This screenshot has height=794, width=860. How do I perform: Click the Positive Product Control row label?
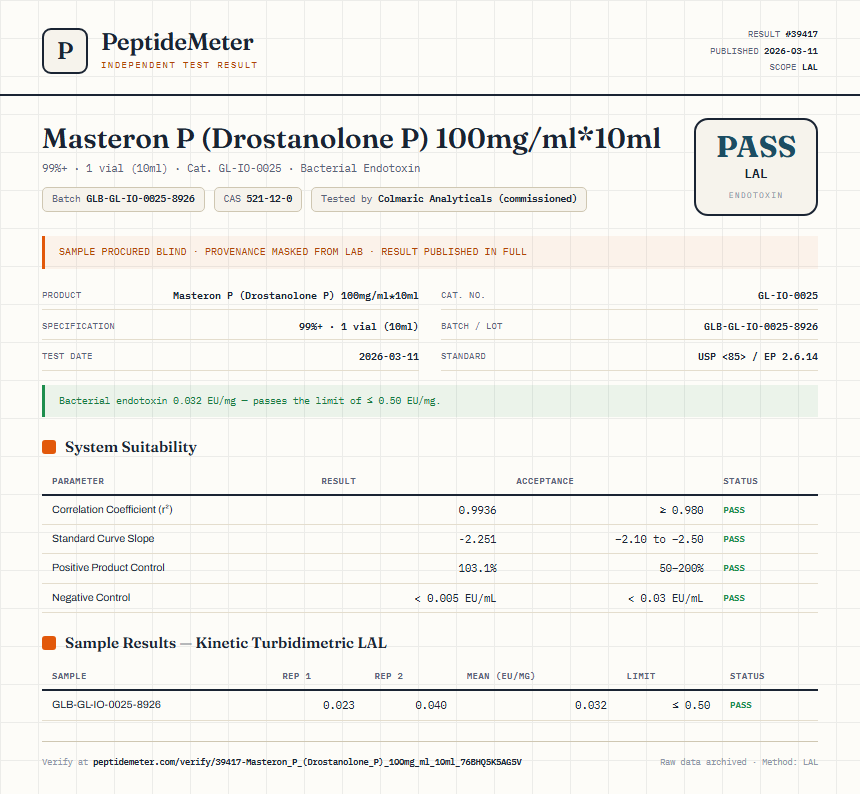point(108,568)
